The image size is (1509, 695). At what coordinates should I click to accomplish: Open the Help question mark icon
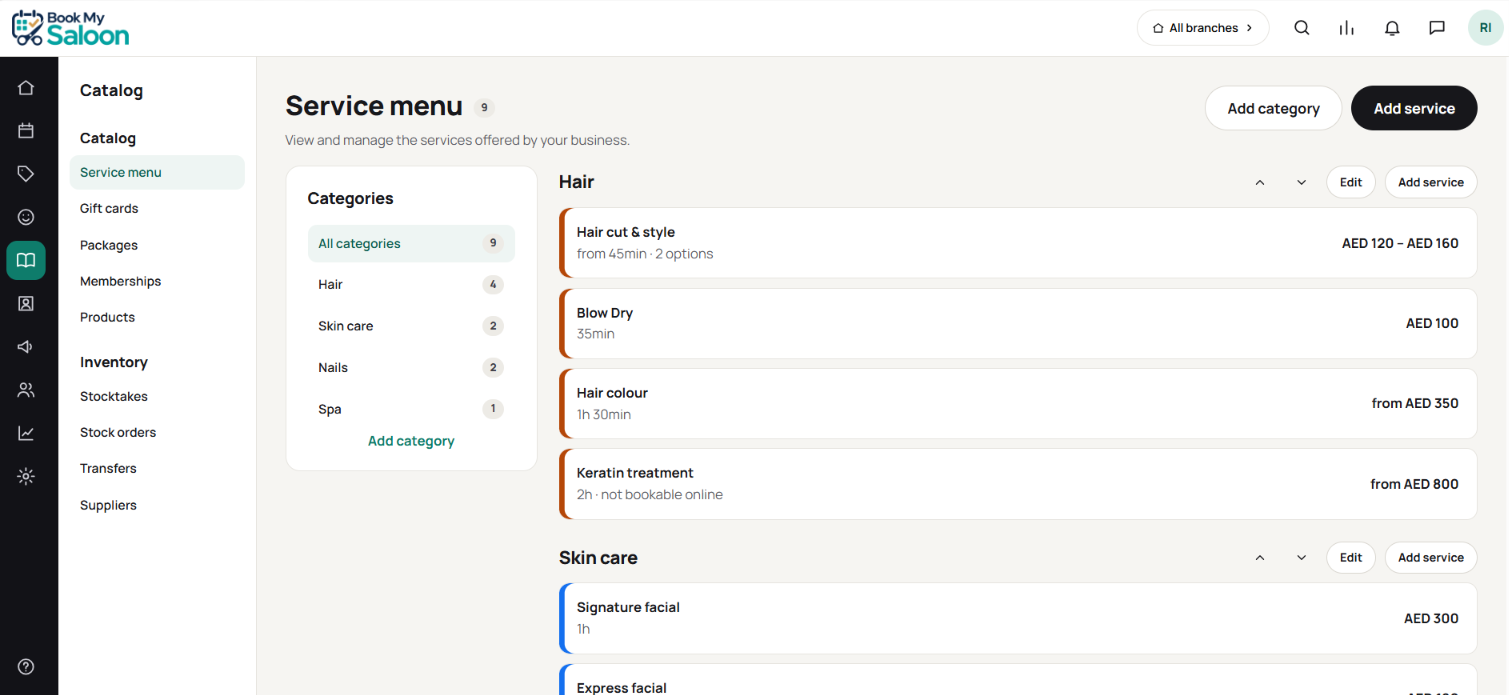tap(26, 667)
